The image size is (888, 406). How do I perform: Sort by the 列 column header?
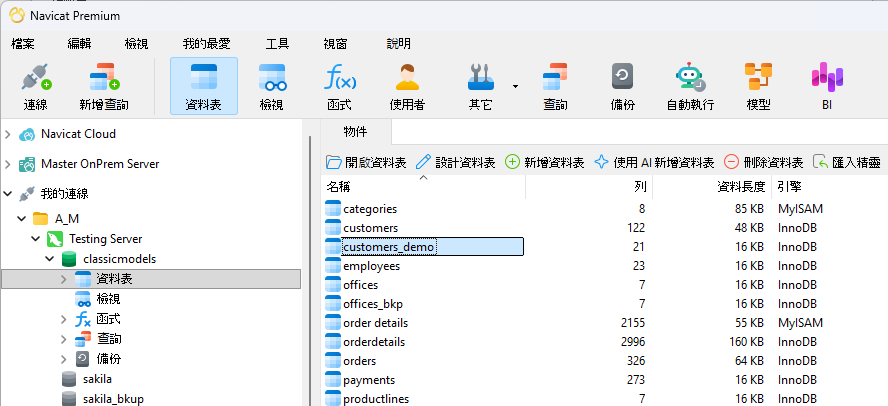(x=589, y=187)
